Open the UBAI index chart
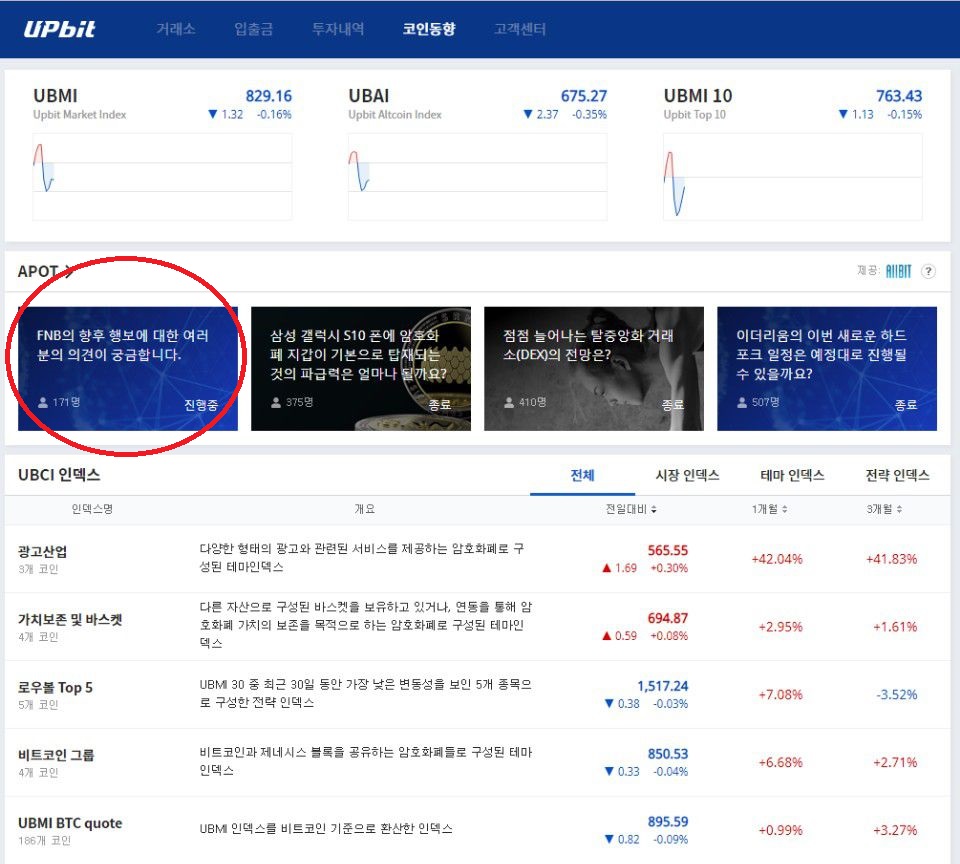The image size is (960, 864). [x=478, y=177]
